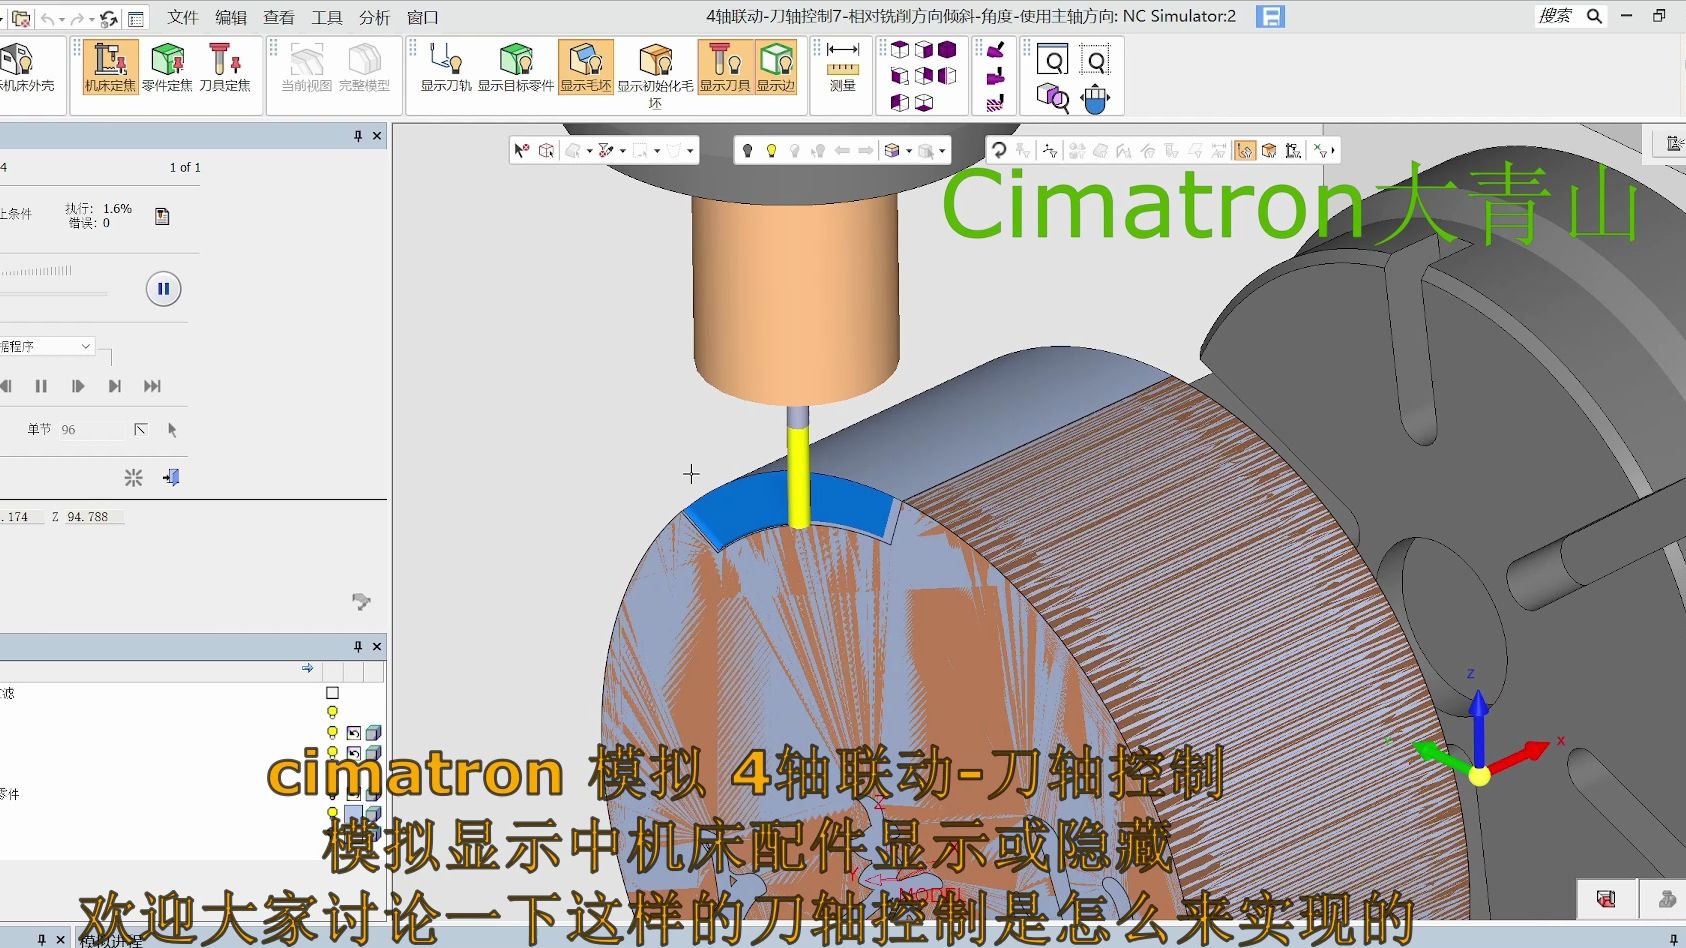Toggle a yellow bulb visibility icon in lower-left panel

click(333, 711)
